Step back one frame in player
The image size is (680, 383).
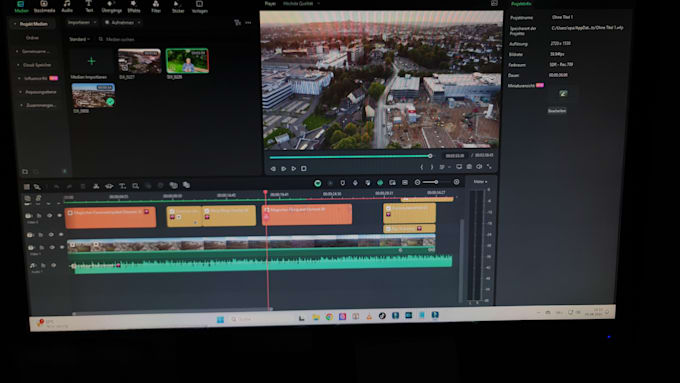coord(273,169)
